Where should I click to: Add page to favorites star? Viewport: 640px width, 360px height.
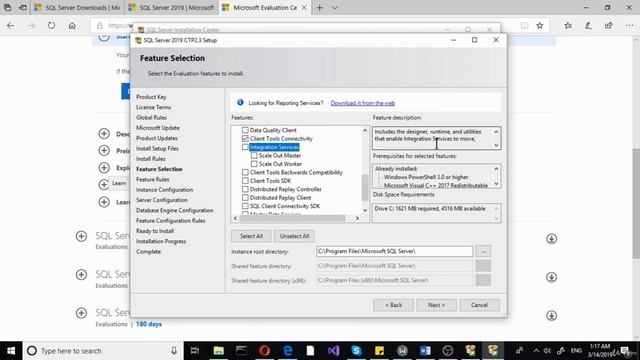click(x=540, y=25)
